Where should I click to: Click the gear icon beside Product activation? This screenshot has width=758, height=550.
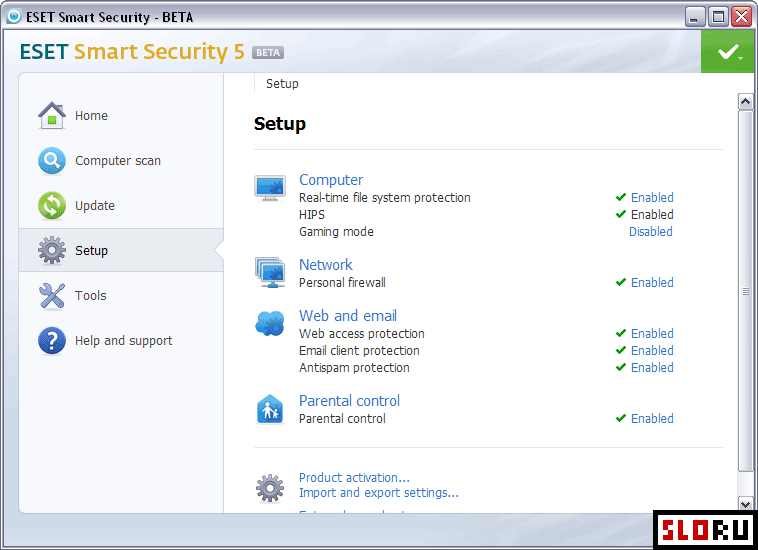click(x=270, y=488)
